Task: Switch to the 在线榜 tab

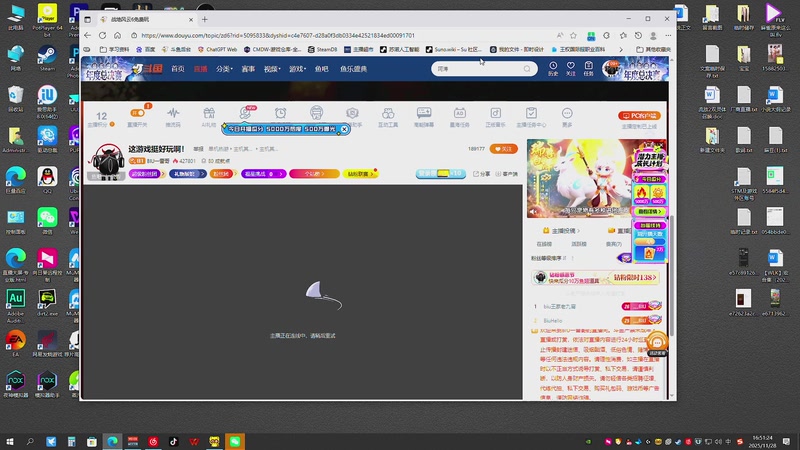Action: (x=544, y=244)
